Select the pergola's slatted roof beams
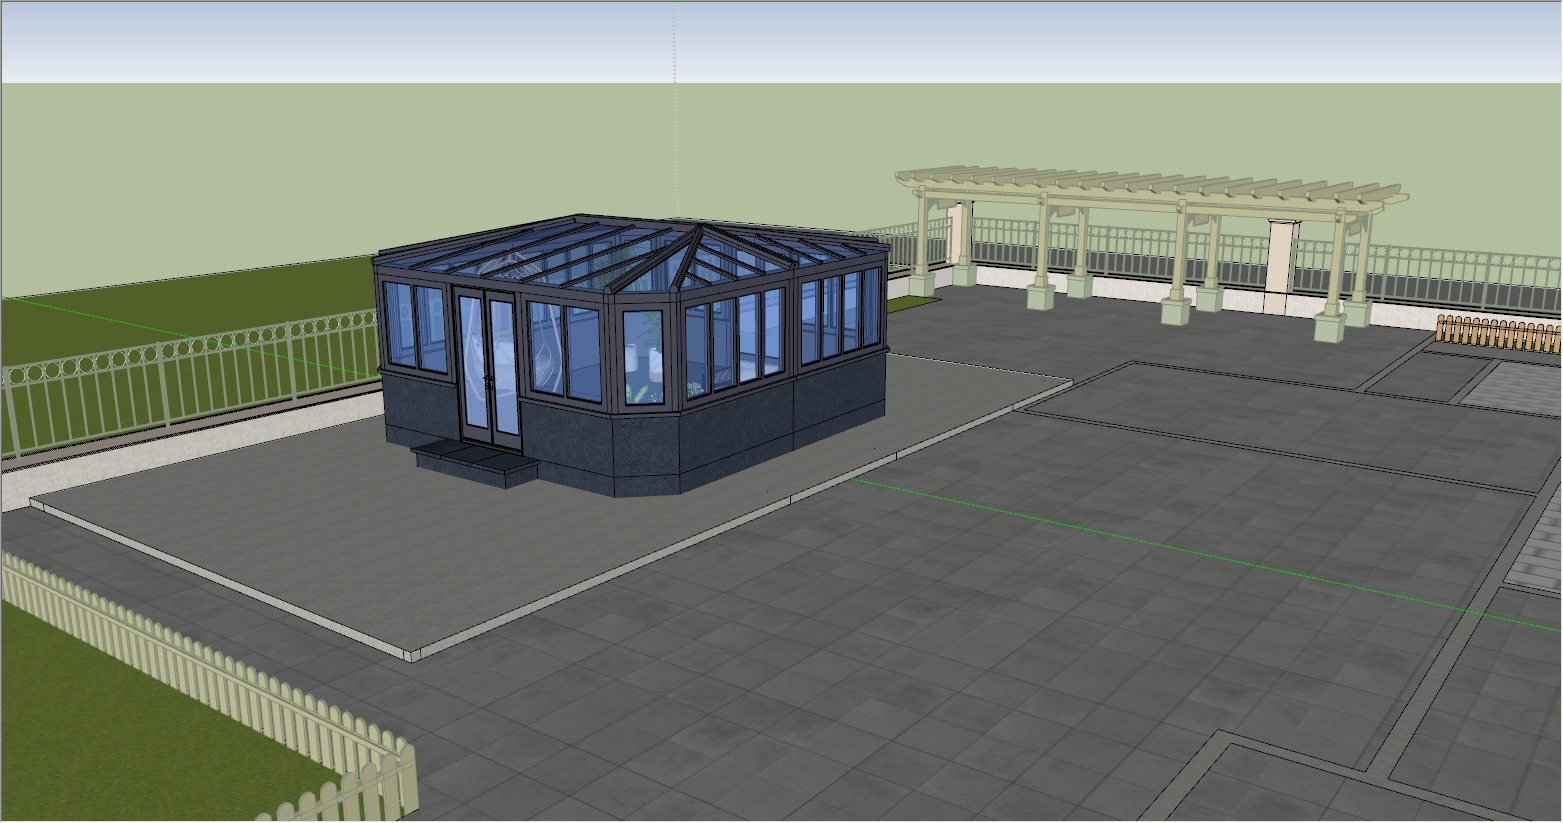The width and height of the screenshot is (1563, 823). (1150, 187)
